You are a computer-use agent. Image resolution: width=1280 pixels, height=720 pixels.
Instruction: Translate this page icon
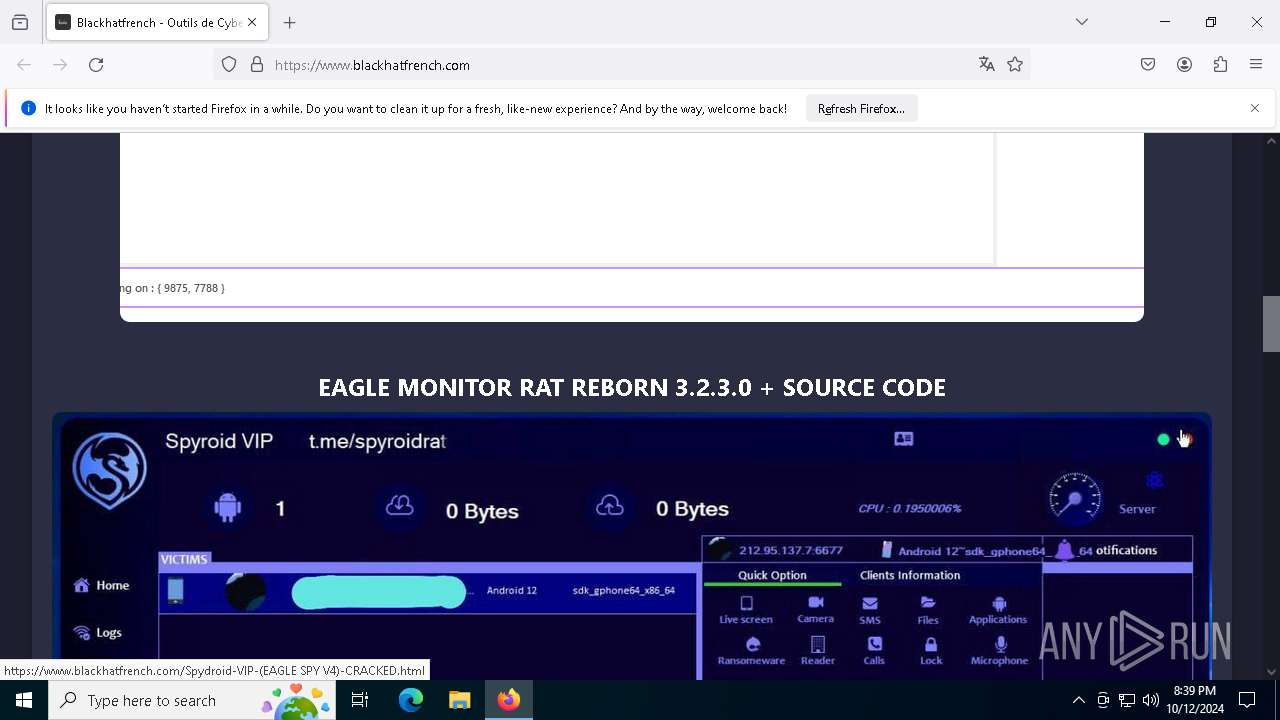click(987, 65)
